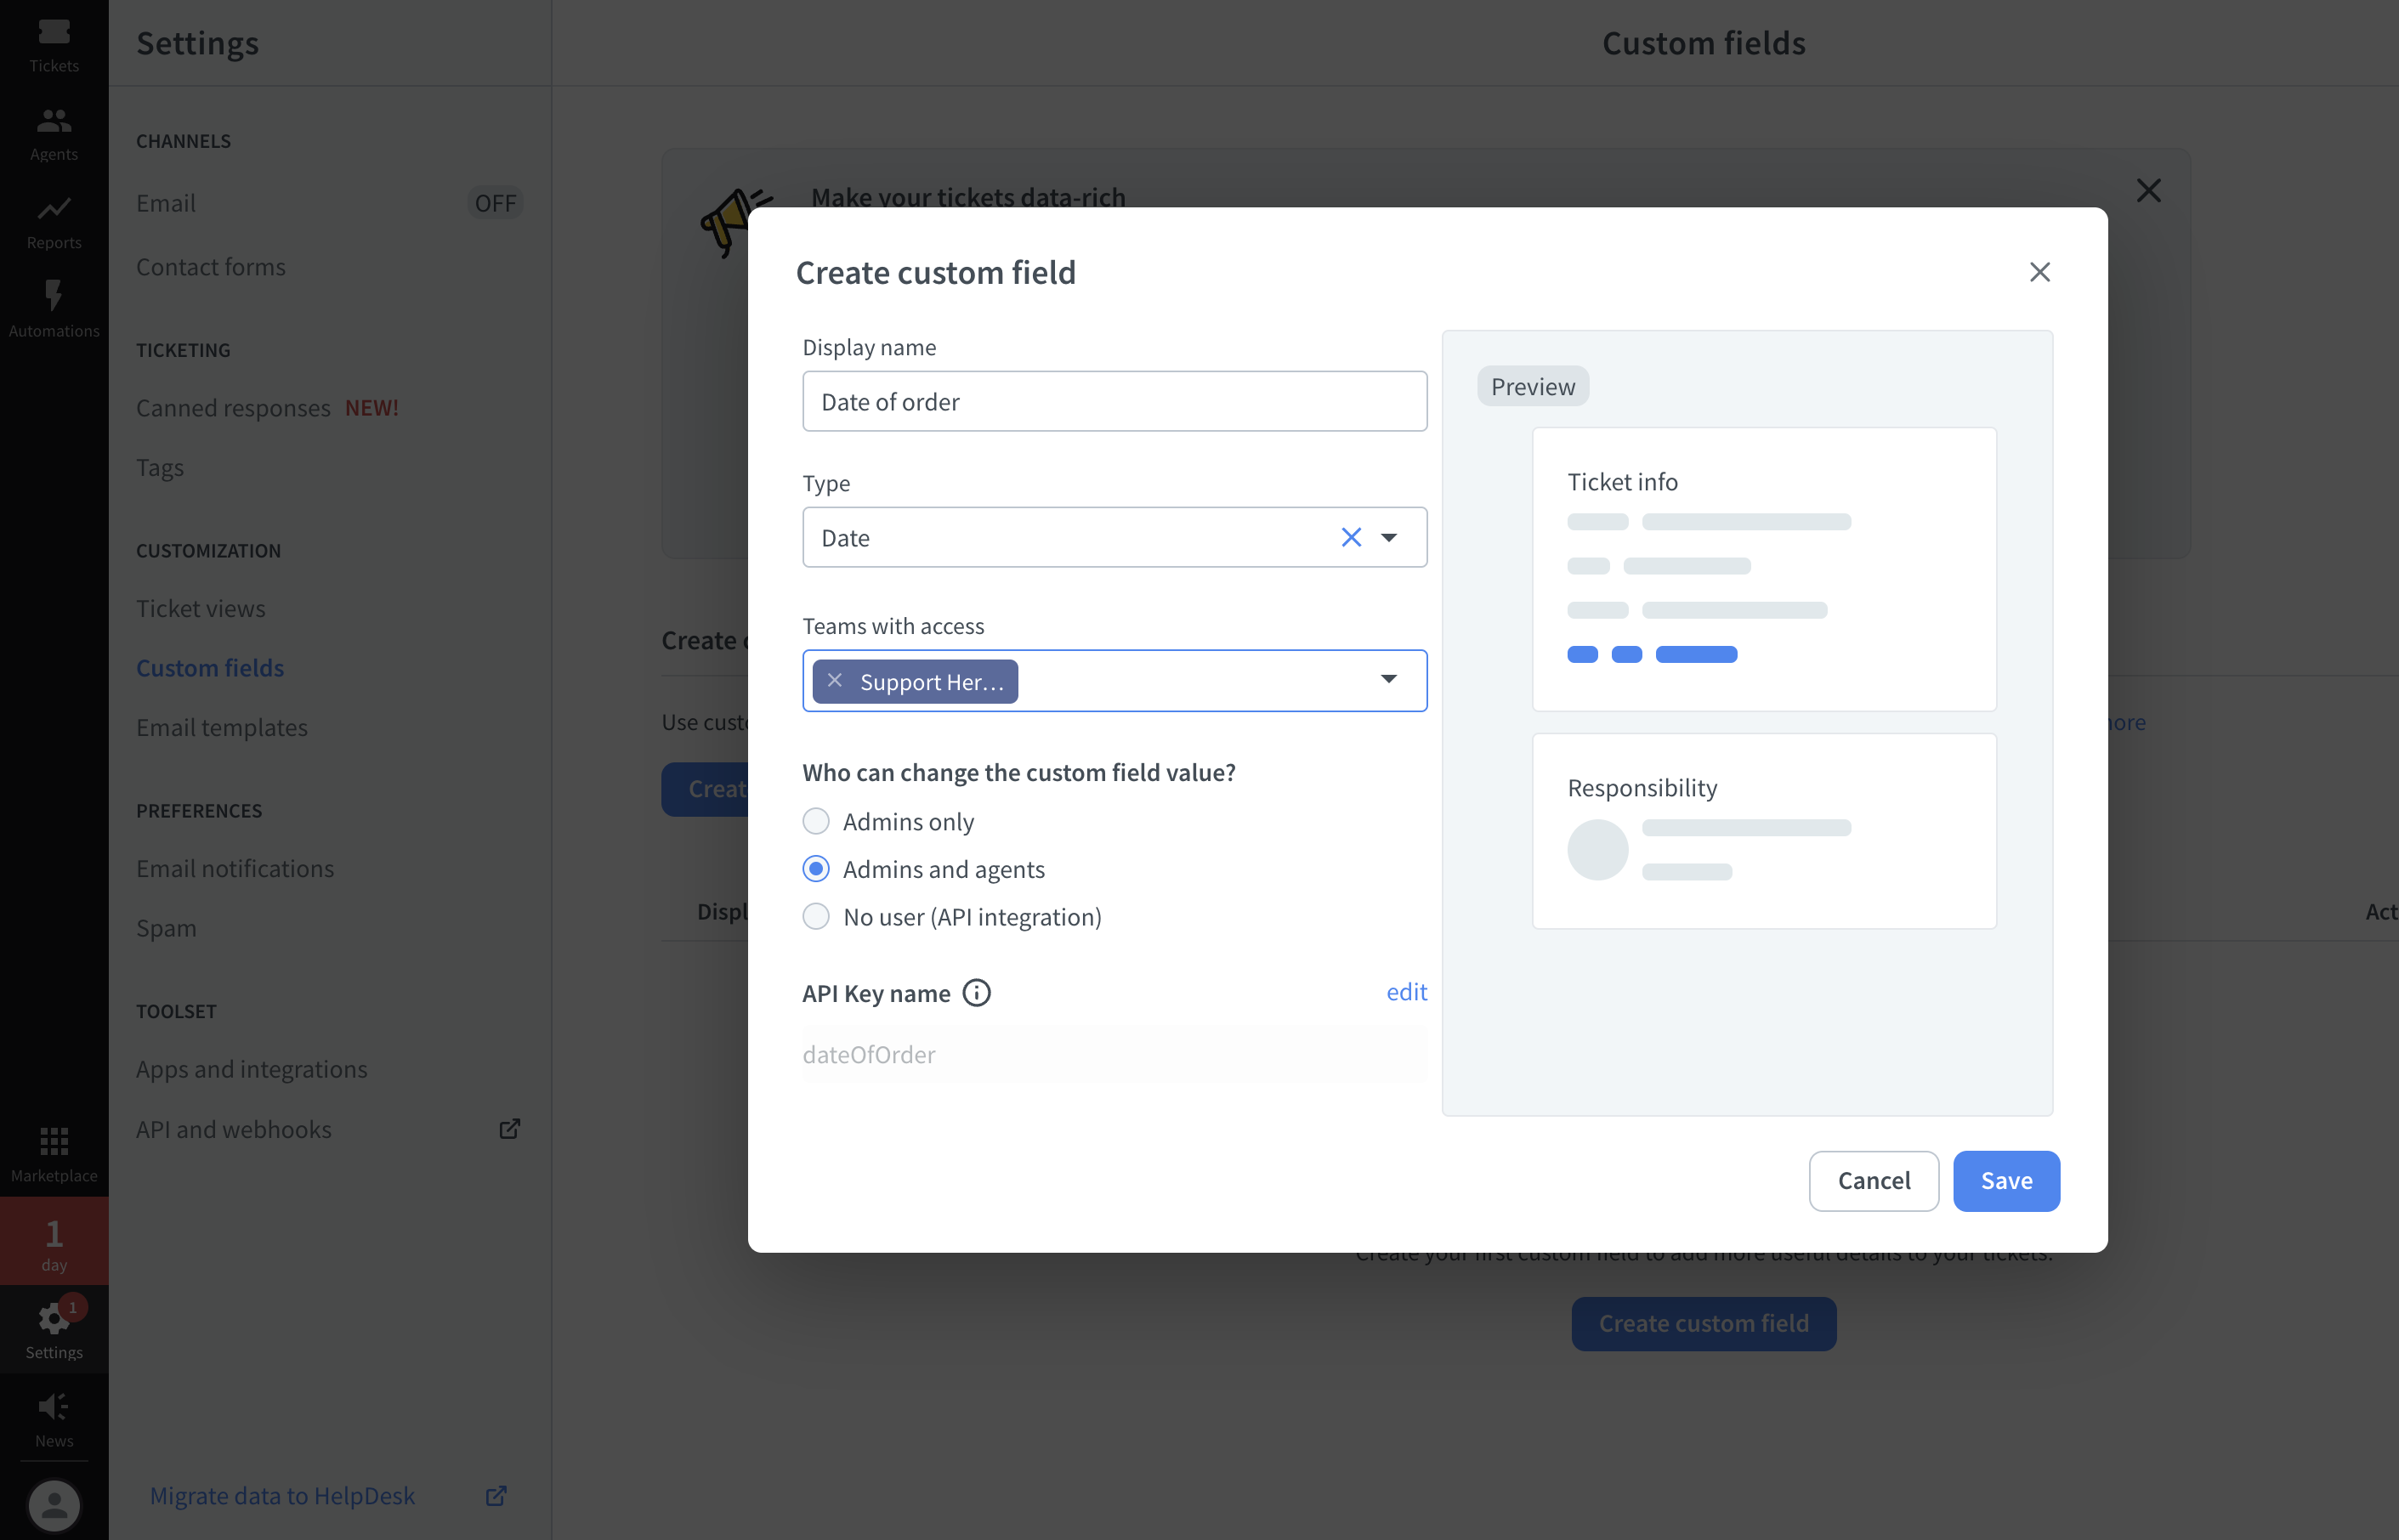This screenshot has width=2399, height=1540.
Task: Select No user API integration option
Action: coord(813,916)
